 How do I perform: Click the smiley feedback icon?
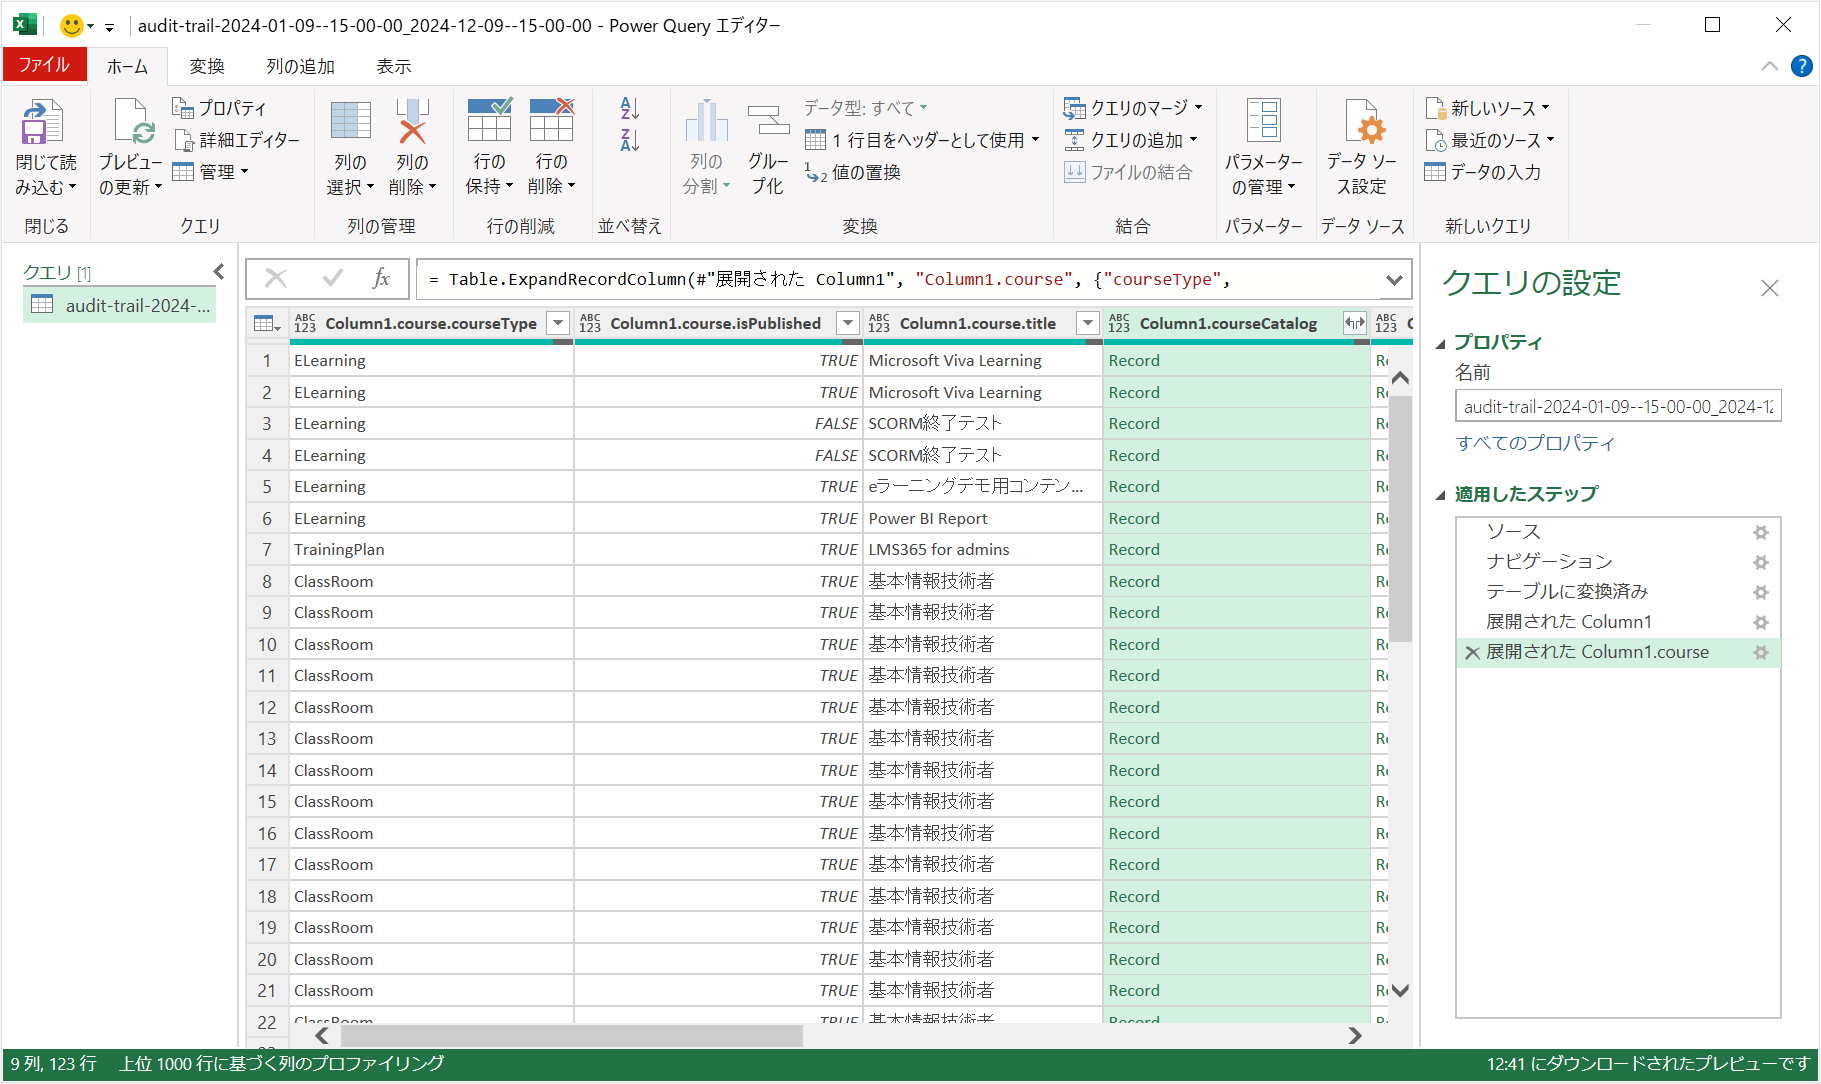[72, 25]
